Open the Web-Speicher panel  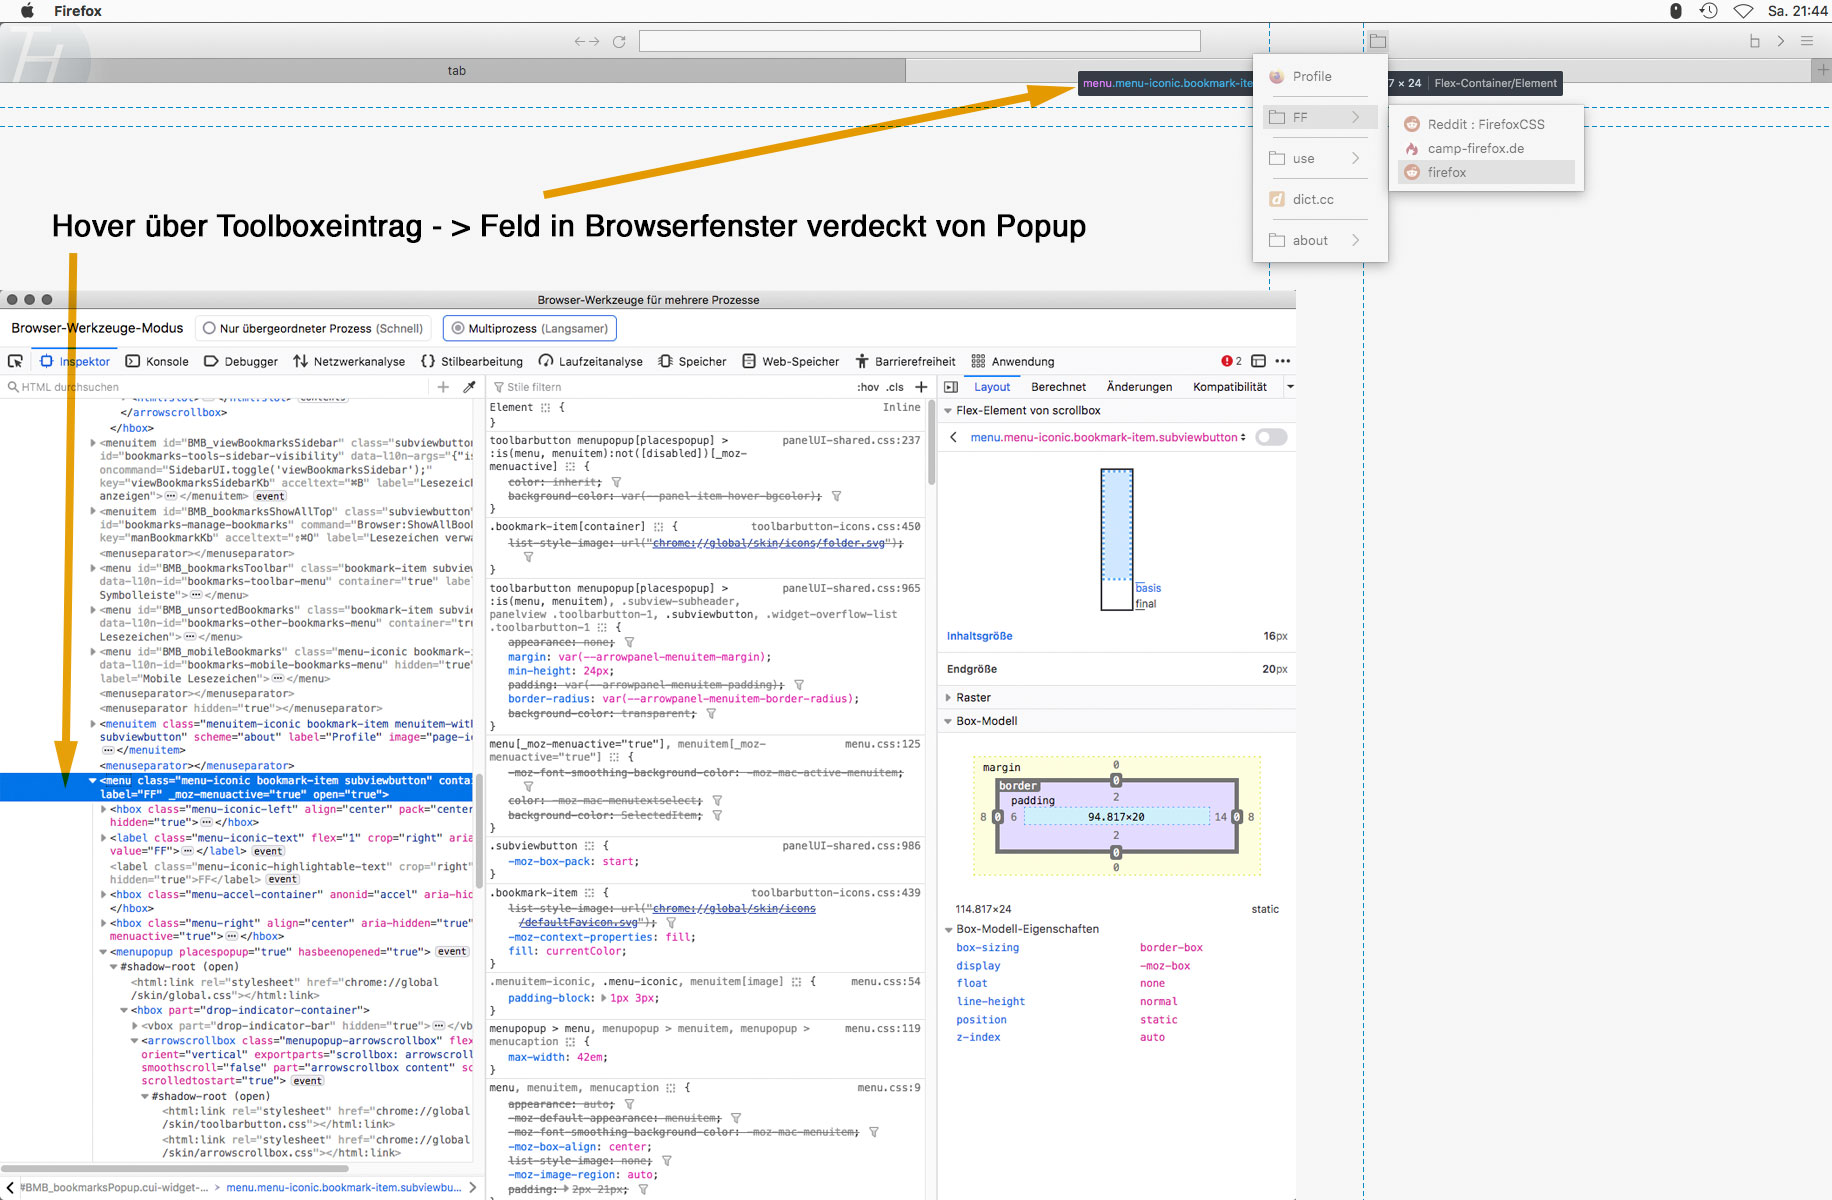[791, 361]
